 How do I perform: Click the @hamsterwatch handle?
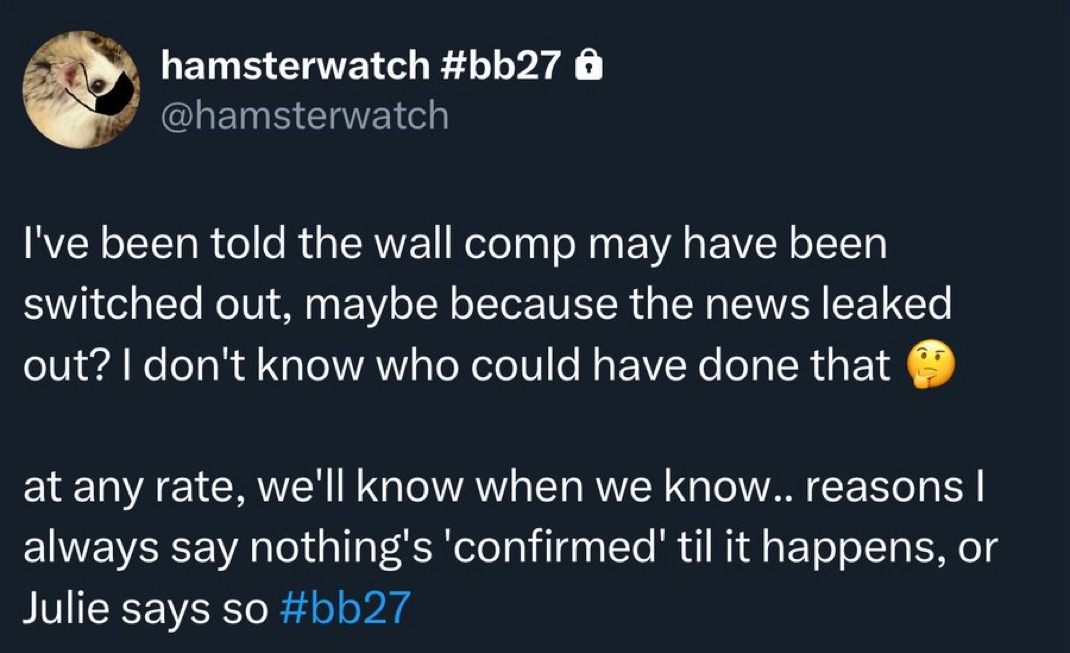304,115
